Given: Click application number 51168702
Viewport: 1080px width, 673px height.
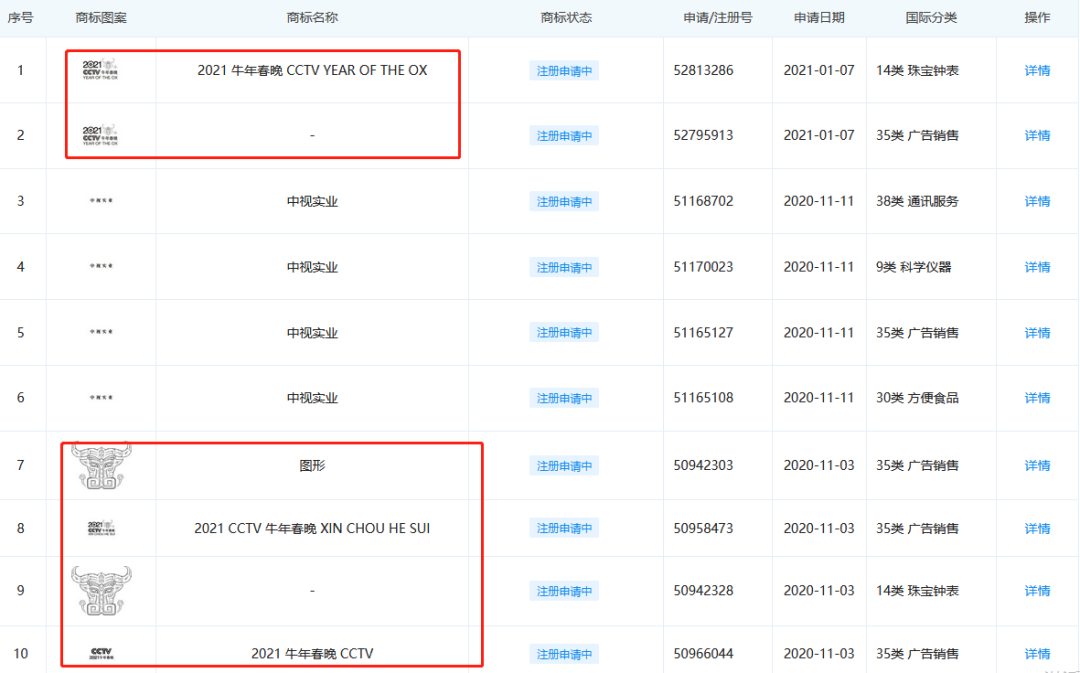Looking at the screenshot, I should 703,201.
